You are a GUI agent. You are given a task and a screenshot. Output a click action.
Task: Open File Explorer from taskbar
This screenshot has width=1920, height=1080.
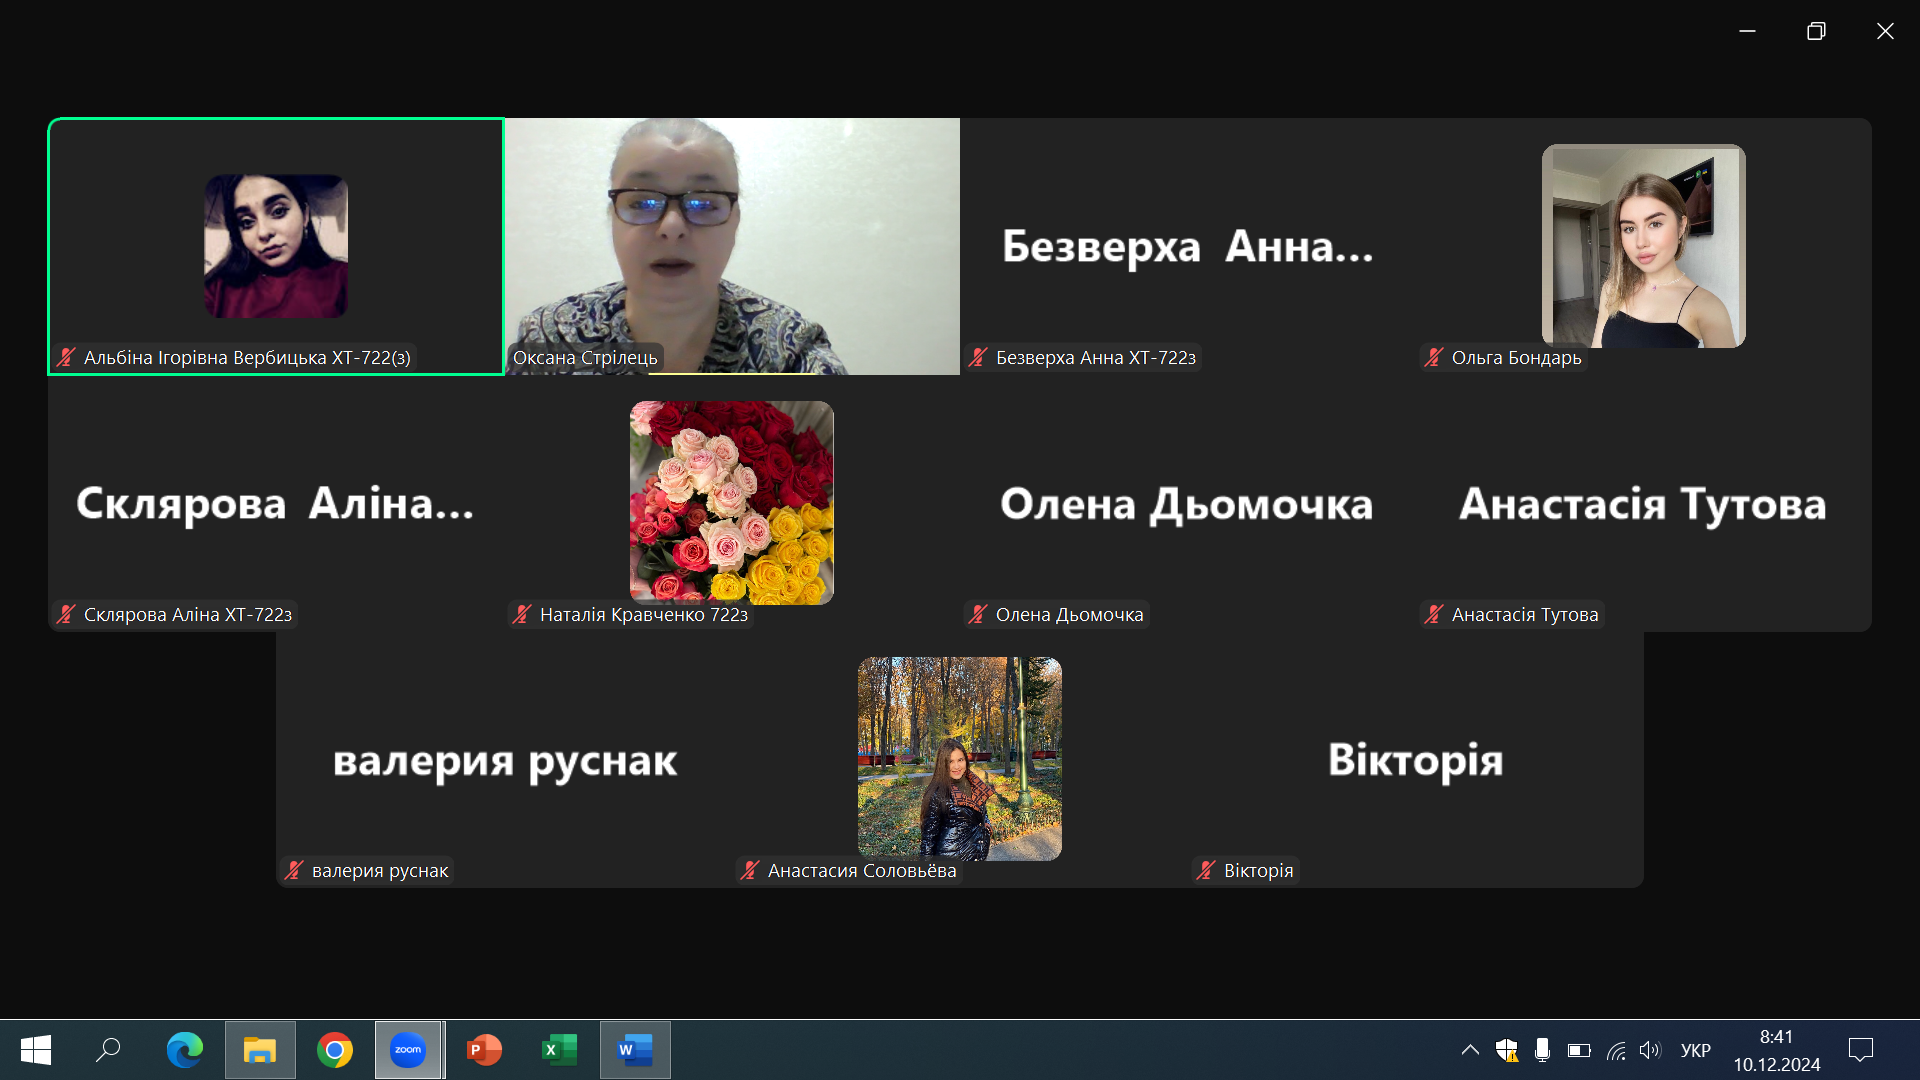(x=260, y=1050)
